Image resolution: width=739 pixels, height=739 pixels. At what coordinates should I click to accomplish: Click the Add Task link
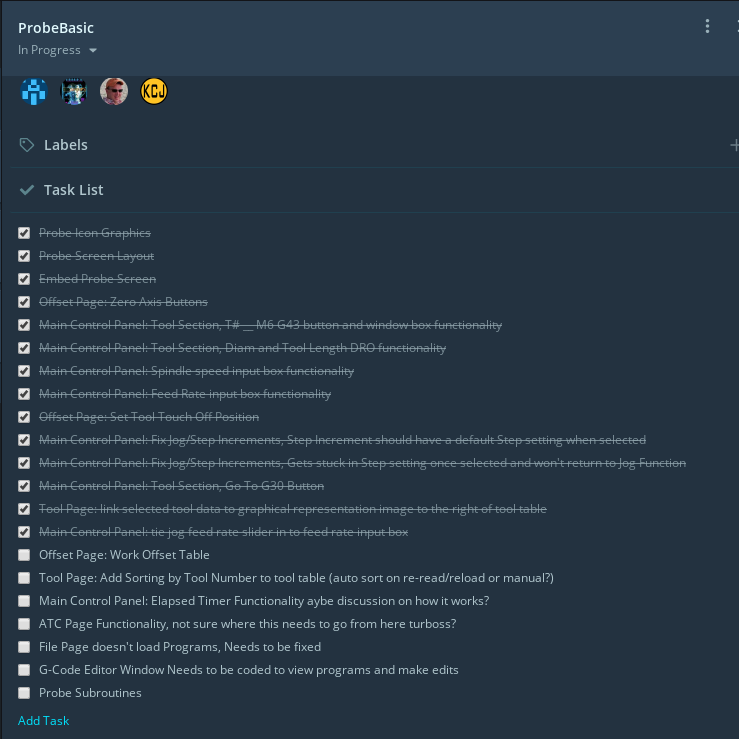pyautogui.click(x=43, y=721)
